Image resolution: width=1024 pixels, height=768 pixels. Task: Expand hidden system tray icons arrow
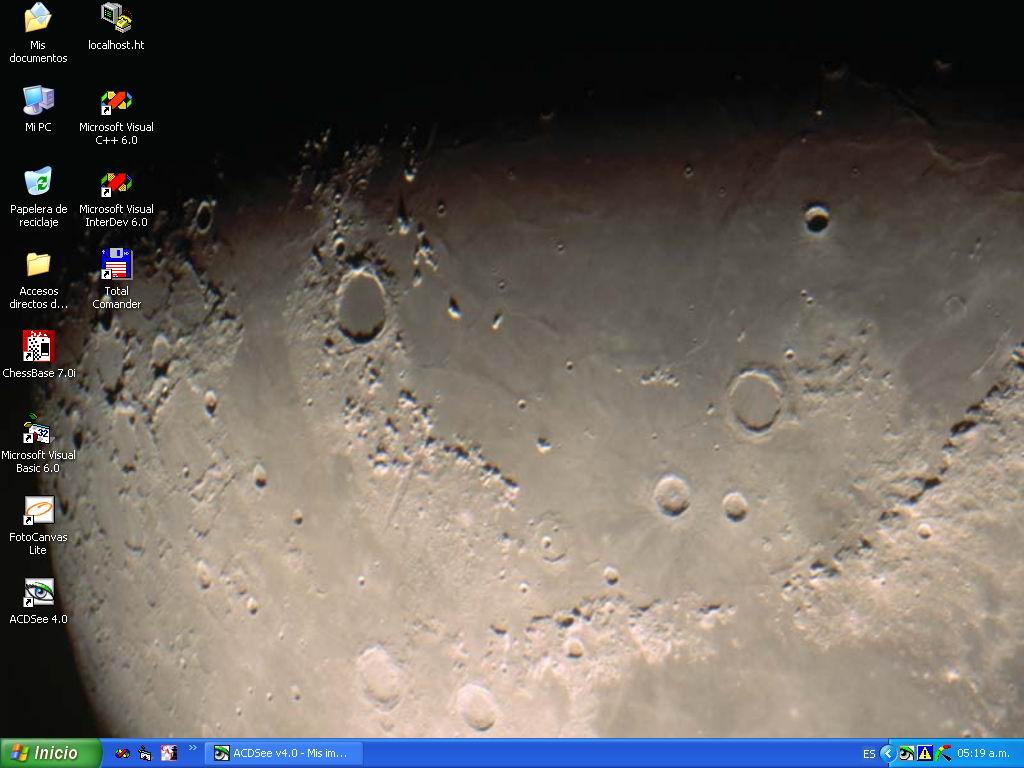[887, 753]
